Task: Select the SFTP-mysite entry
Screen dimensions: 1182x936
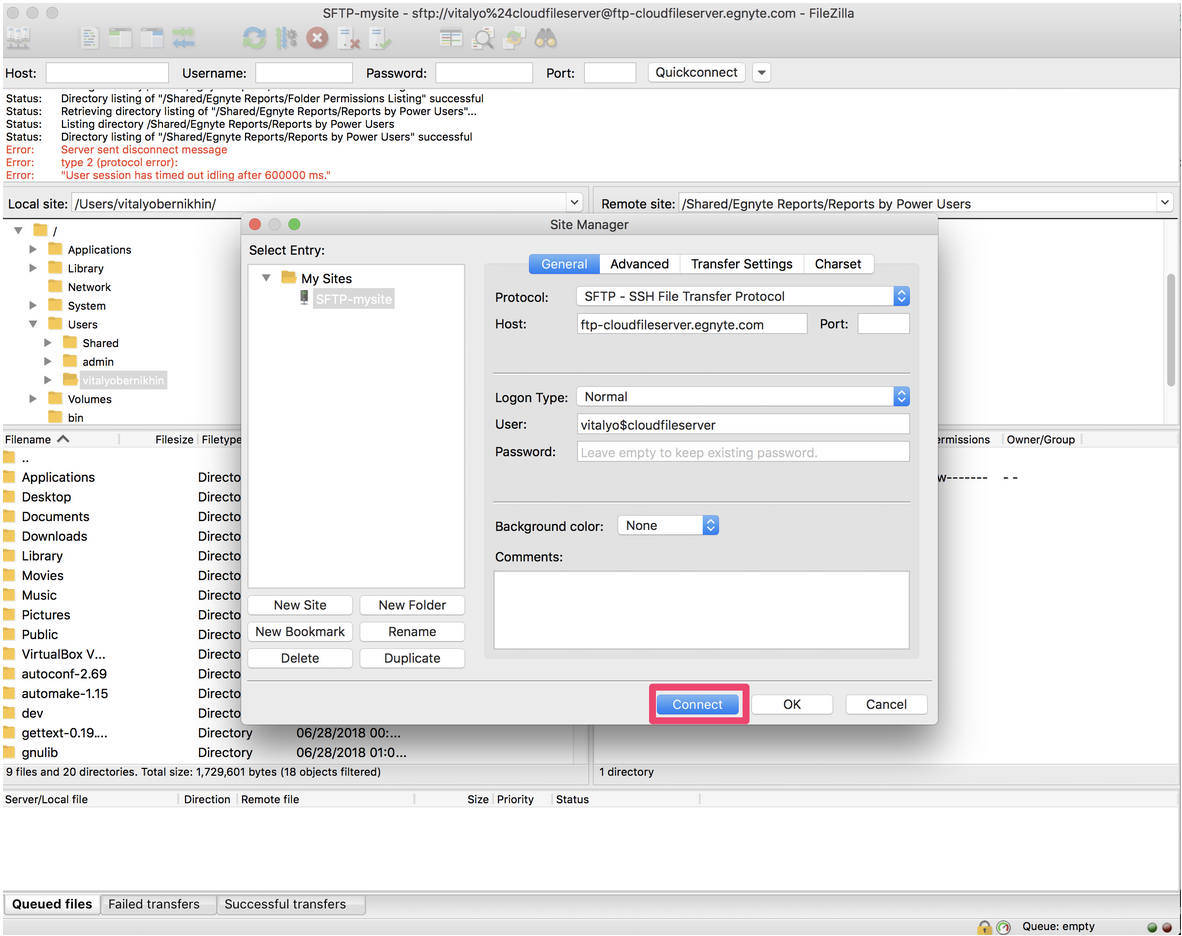Action: pyautogui.click(x=354, y=298)
